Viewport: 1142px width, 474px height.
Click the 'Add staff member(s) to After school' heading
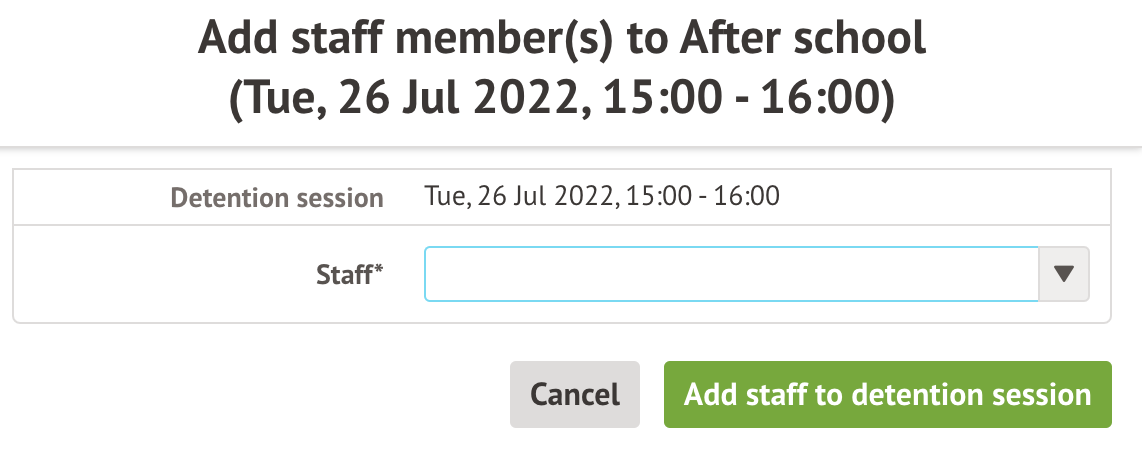pyautogui.click(x=562, y=40)
